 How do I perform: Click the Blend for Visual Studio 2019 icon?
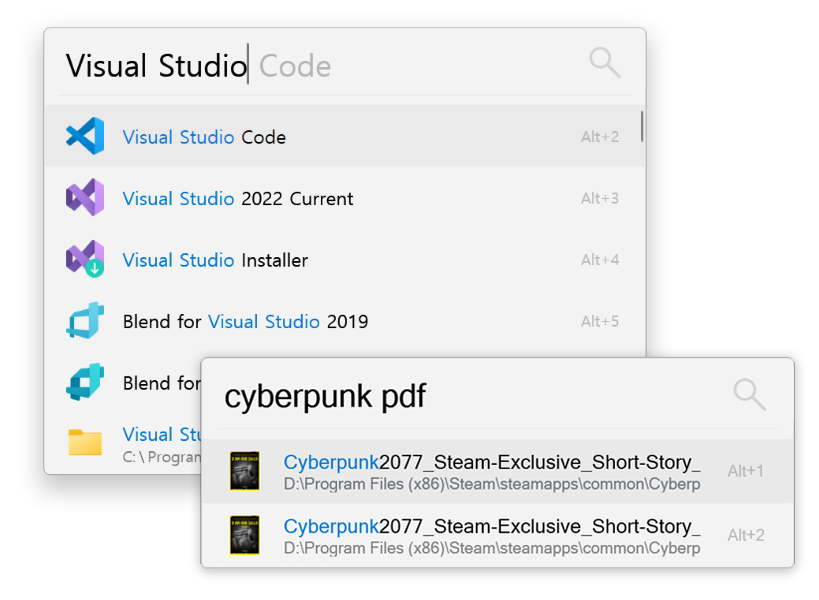pyautogui.click(x=85, y=321)
